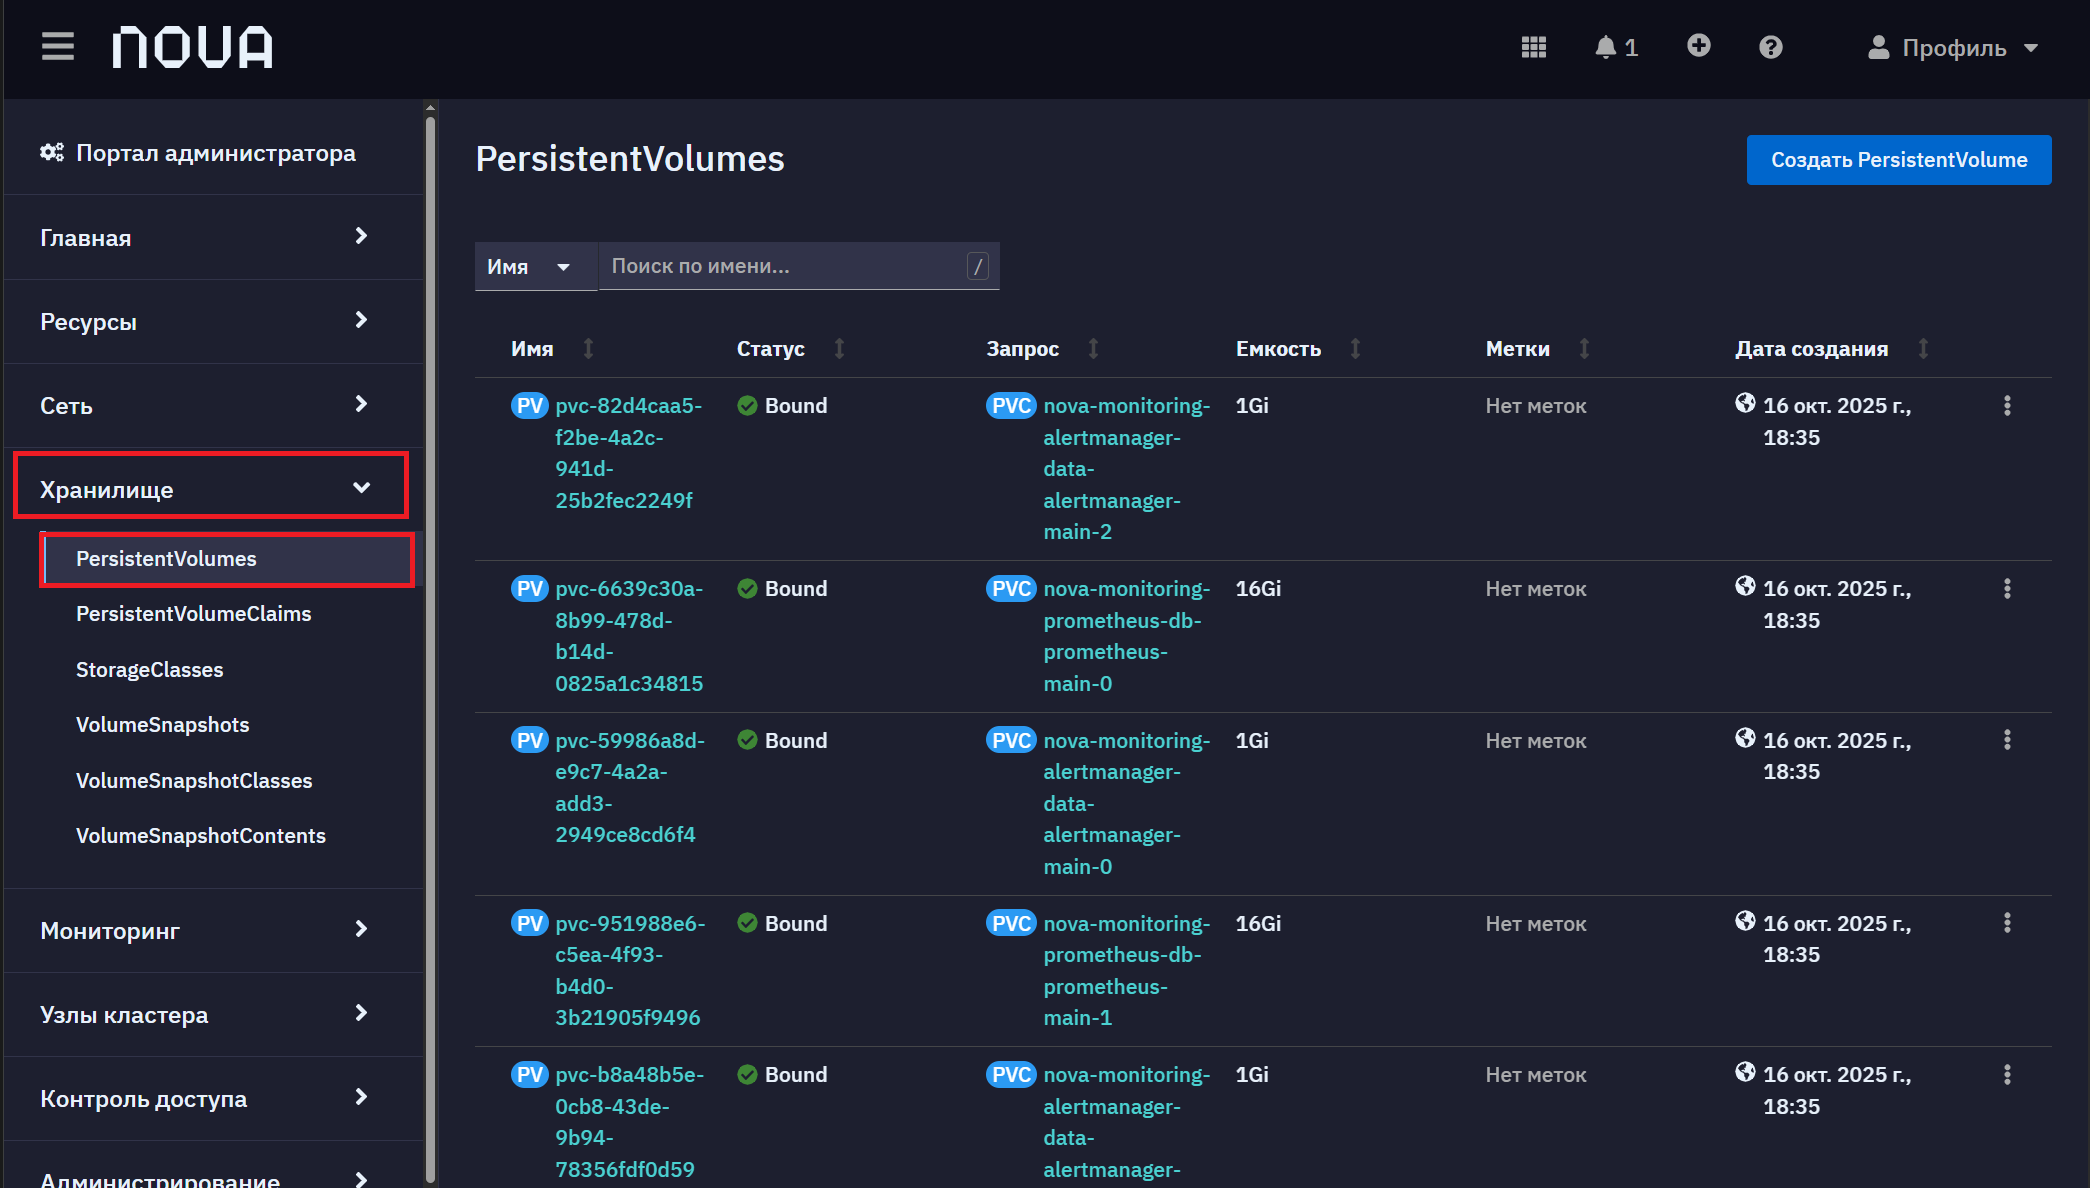This screenshot has height=1188, width=2090.
Task: Open the applications grid icon
Action: click(1534, 47)
